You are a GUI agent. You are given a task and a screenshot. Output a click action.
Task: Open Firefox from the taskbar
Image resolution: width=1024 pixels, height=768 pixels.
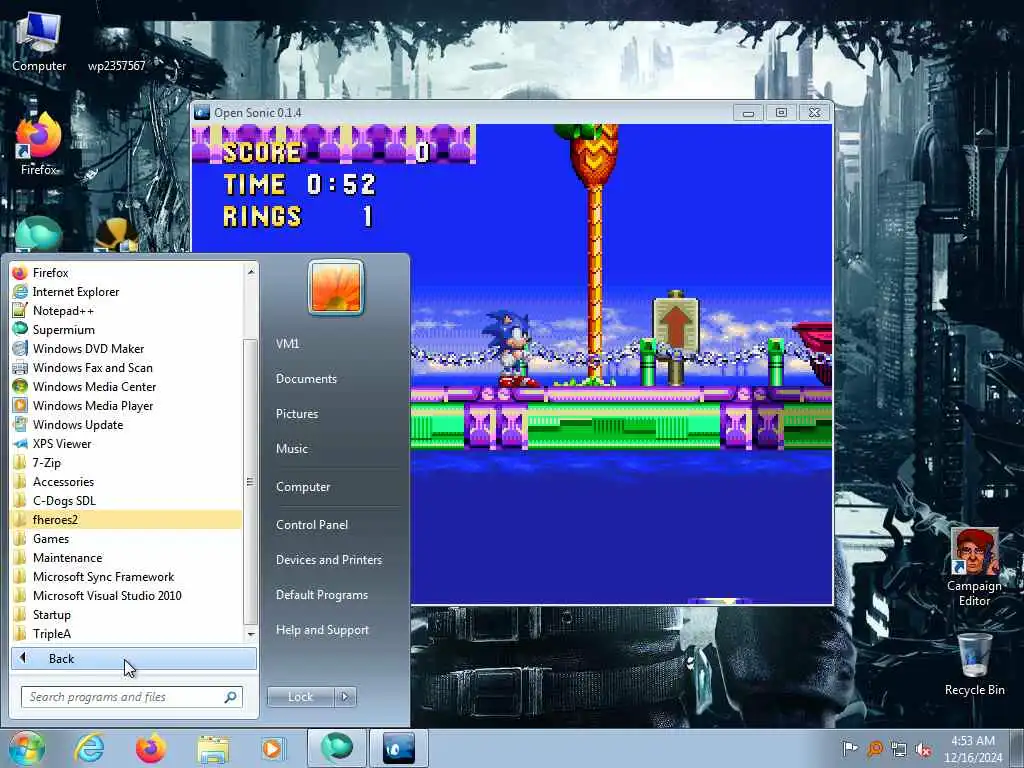point(151,748)
